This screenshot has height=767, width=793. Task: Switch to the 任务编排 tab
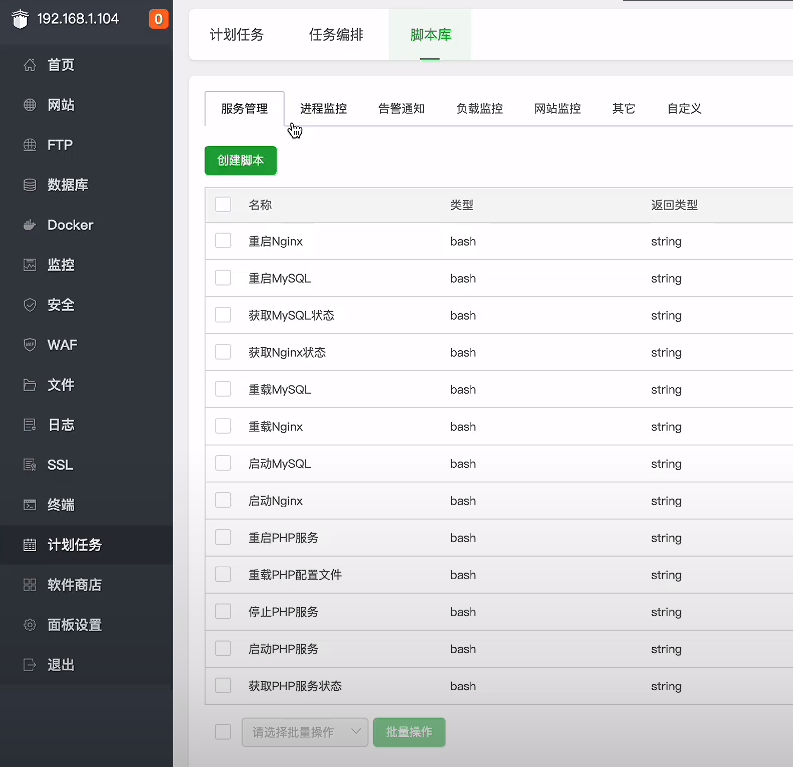tap(336, 35)
